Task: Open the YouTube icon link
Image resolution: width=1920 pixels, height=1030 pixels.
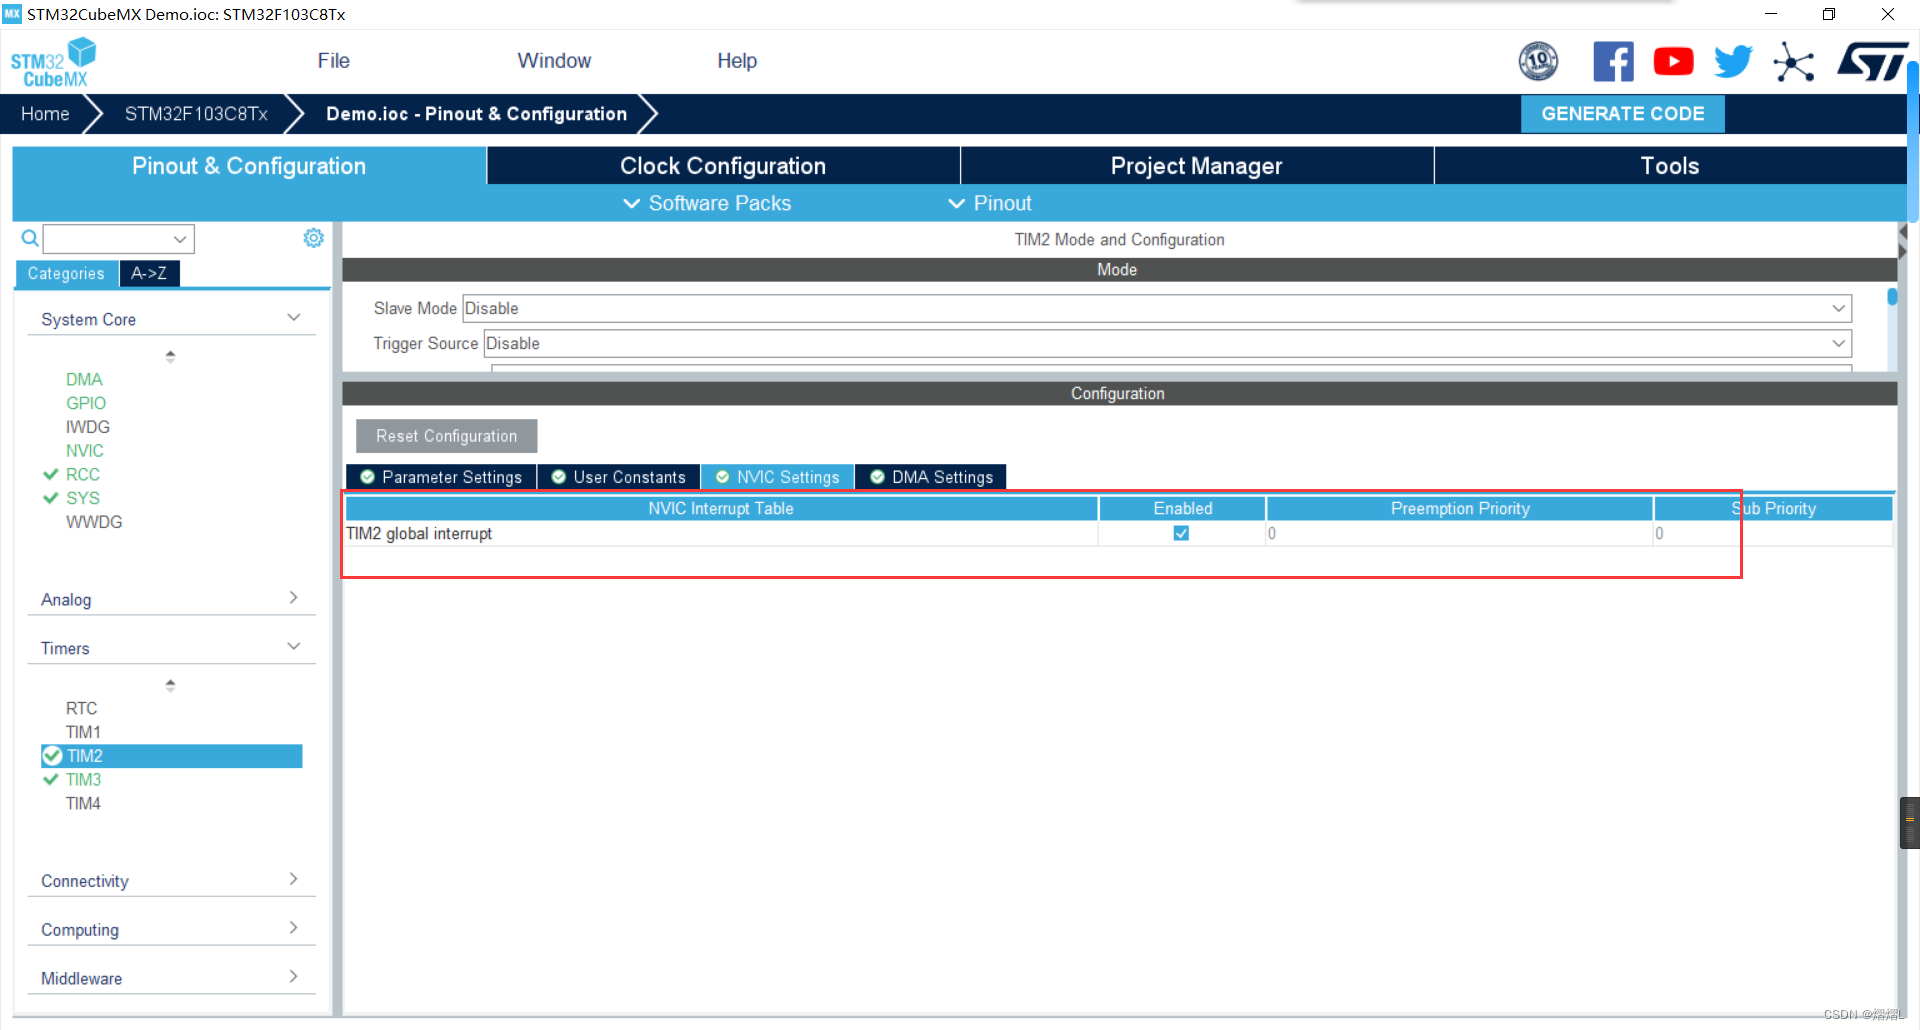Action: (x=1673, y=62)
